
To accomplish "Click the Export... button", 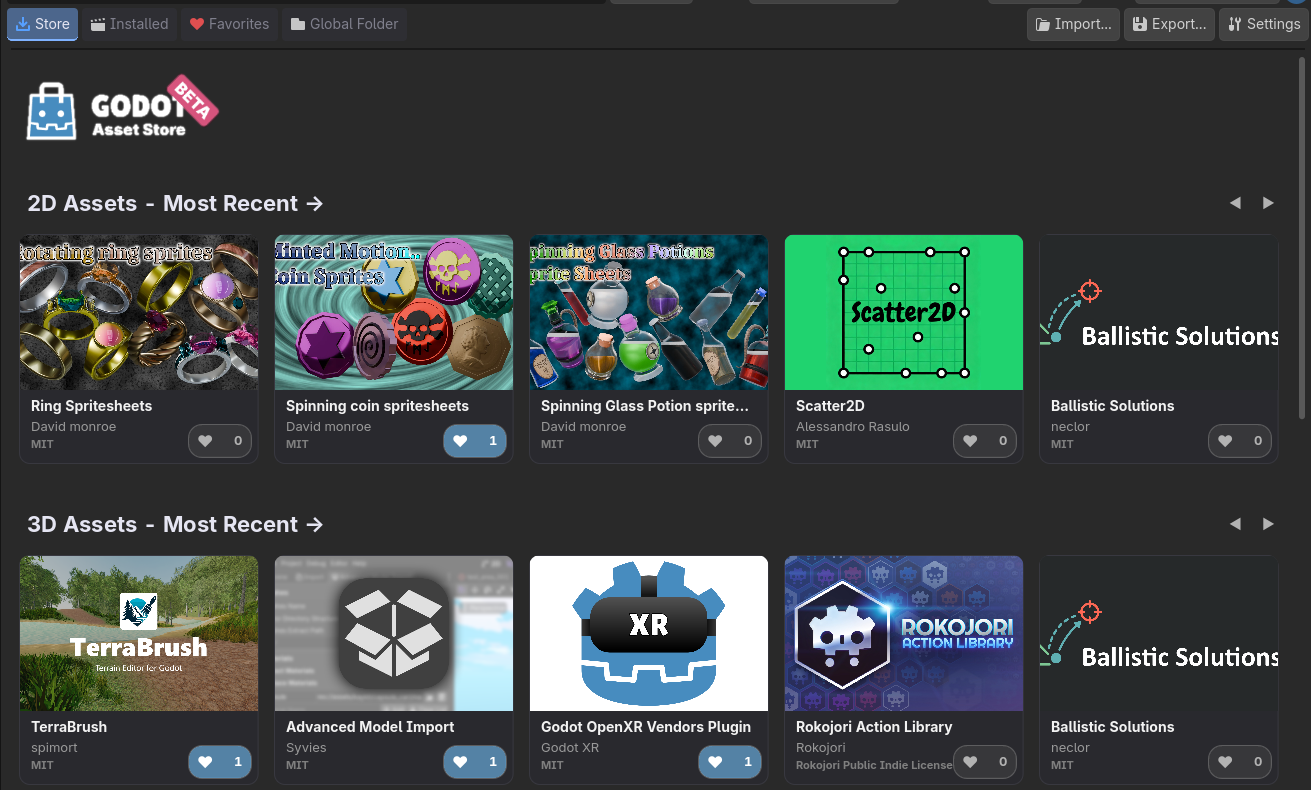I will [1169, 24].
